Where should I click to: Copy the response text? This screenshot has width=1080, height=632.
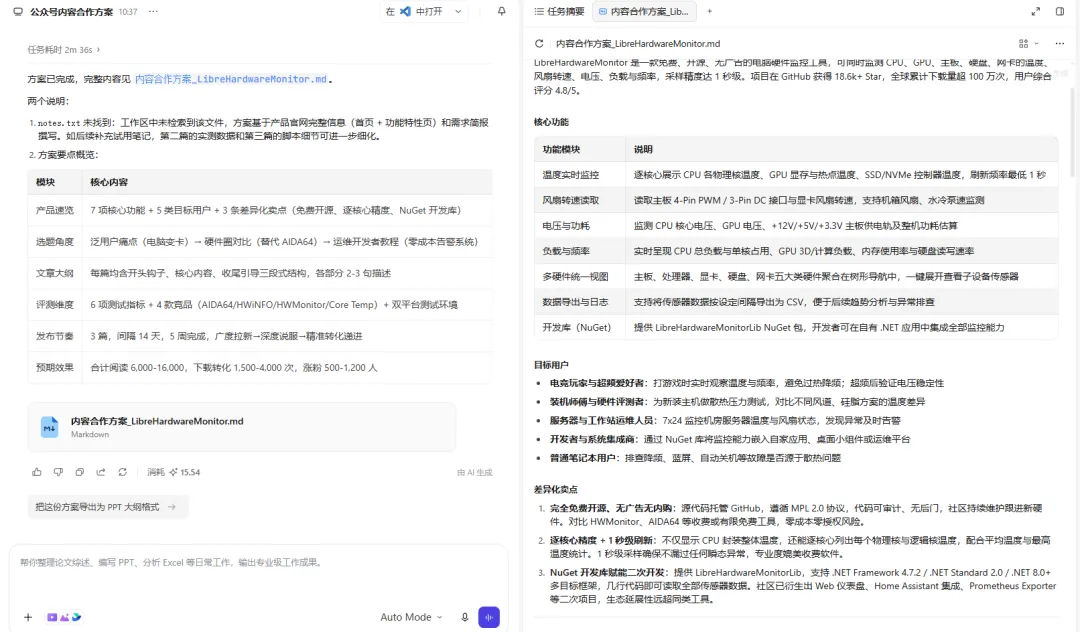pos(80,472)
